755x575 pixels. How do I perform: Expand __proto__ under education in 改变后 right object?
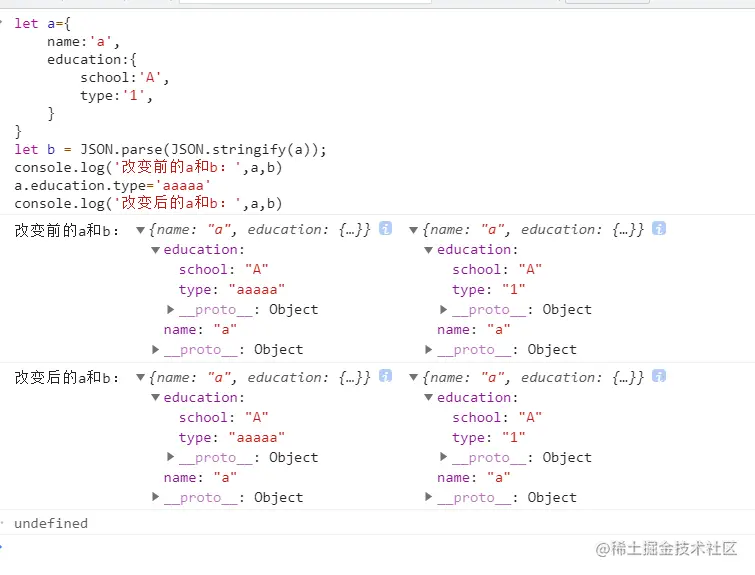click(x=443, y=457)
